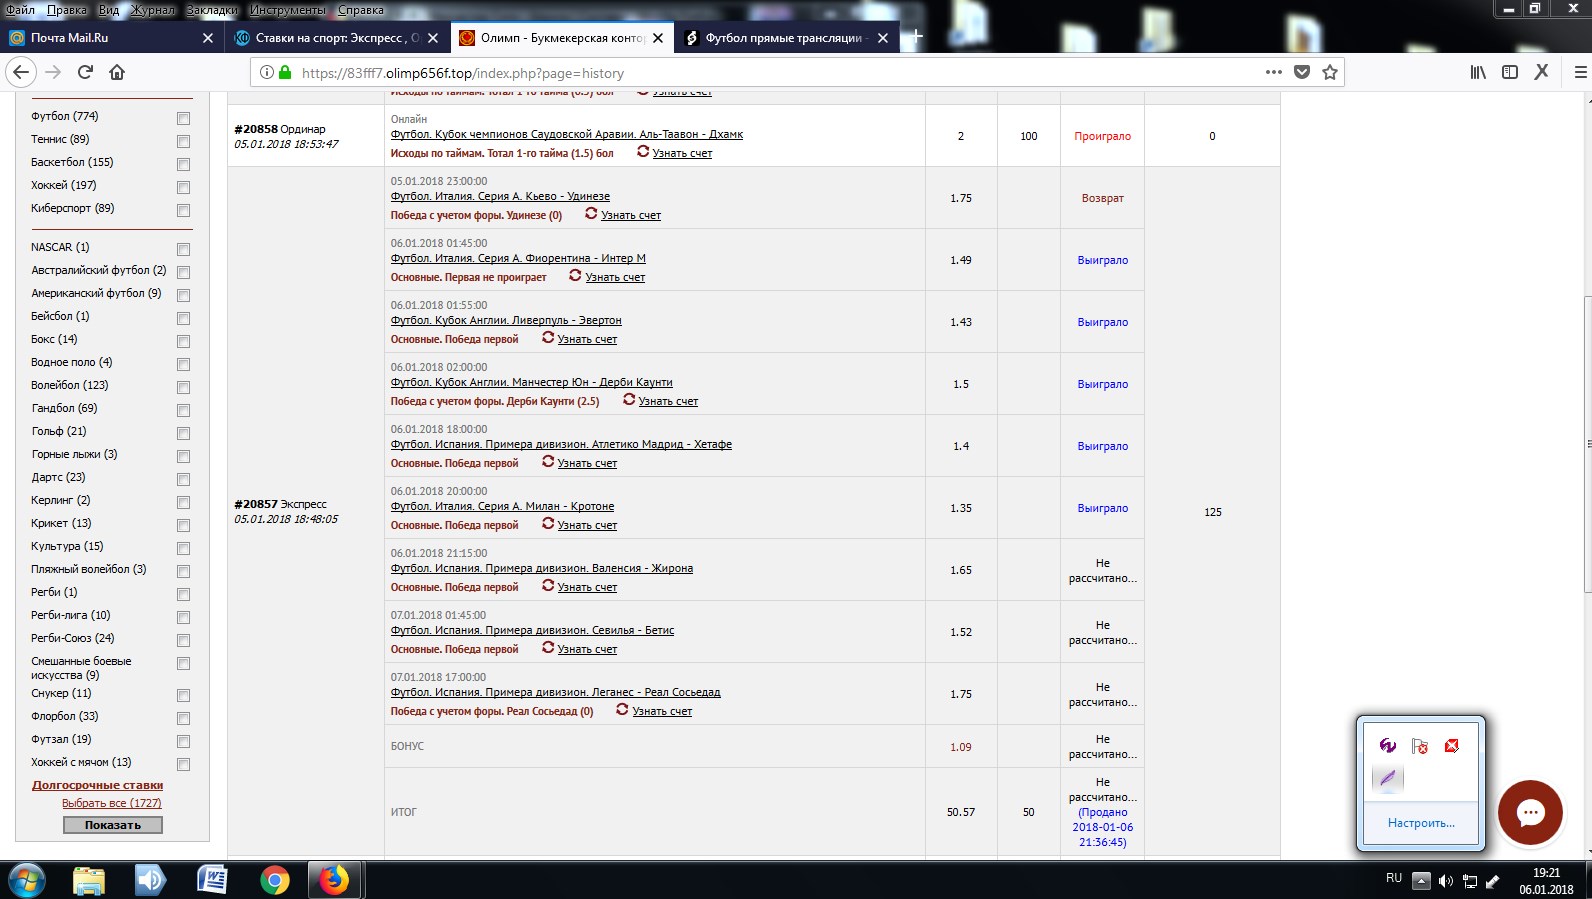Refresh score icon for Ливерпуль - Эвертон
This screenshot has height=899, width=1592.
coord(548,338)
